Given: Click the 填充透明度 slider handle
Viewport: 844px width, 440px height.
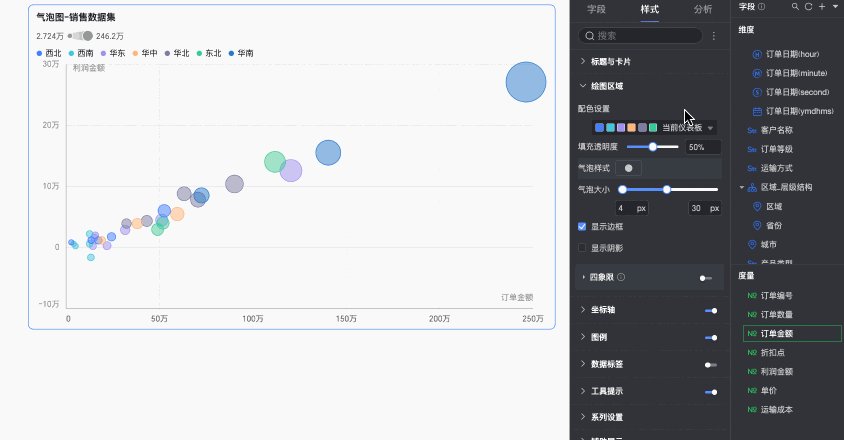Looking at the screenshot, I should pos(653,146).
